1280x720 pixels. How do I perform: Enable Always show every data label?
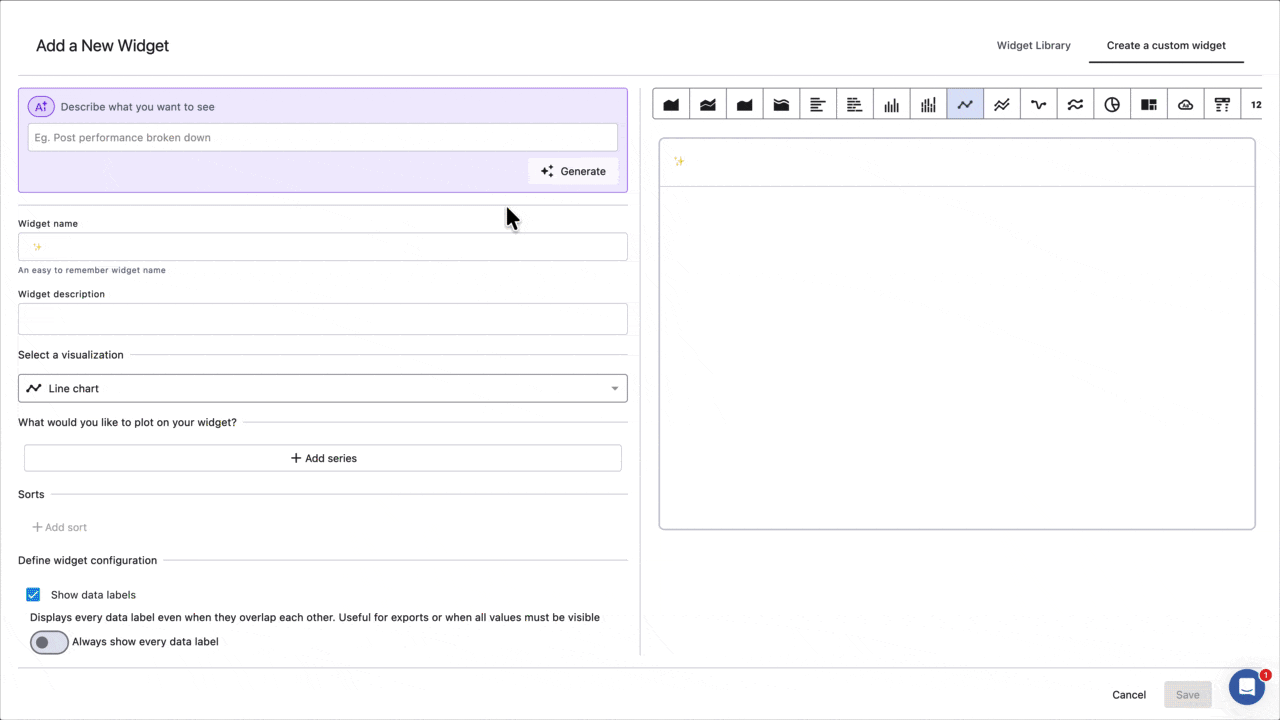point(49,641)
